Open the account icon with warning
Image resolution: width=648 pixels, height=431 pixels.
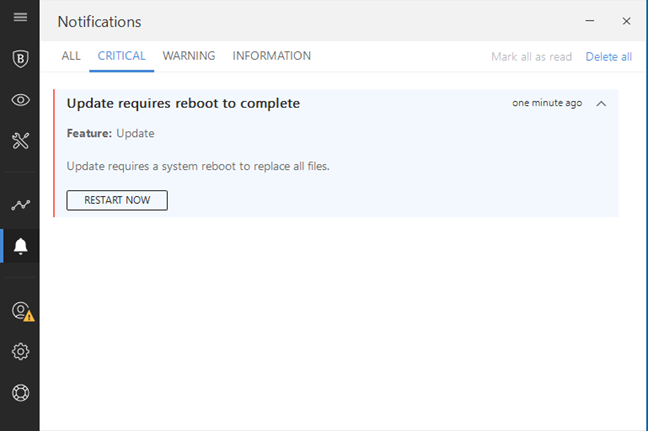point(21,311)
